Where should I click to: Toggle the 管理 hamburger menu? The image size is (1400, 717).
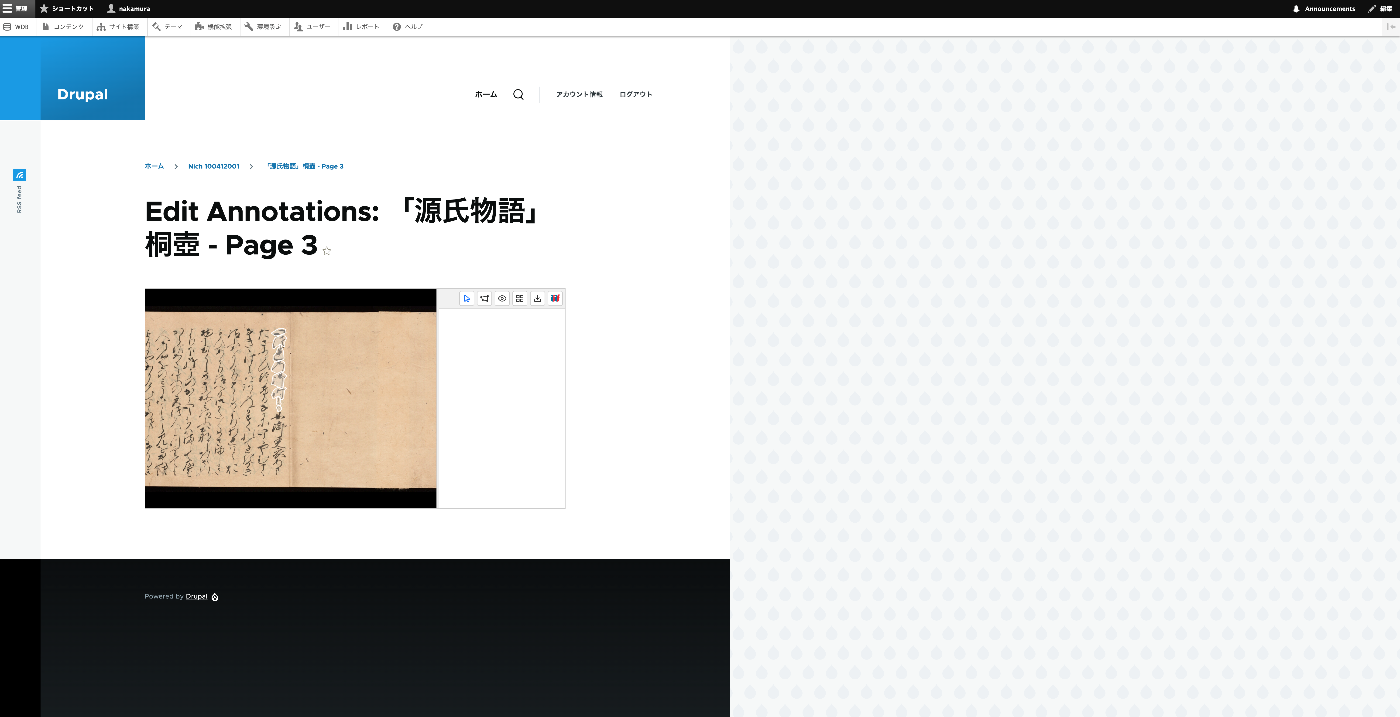pyautogui.click(x=15, y=8)
